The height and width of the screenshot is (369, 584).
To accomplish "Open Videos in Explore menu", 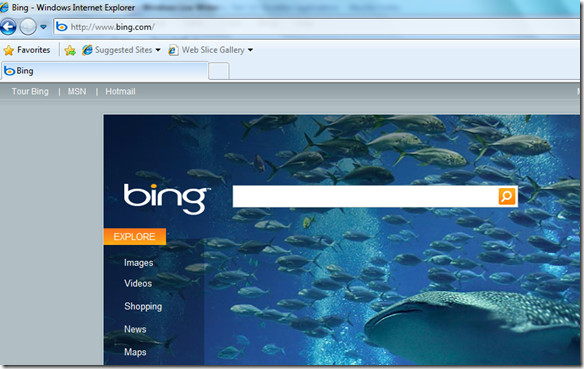I will coord(138,284).
